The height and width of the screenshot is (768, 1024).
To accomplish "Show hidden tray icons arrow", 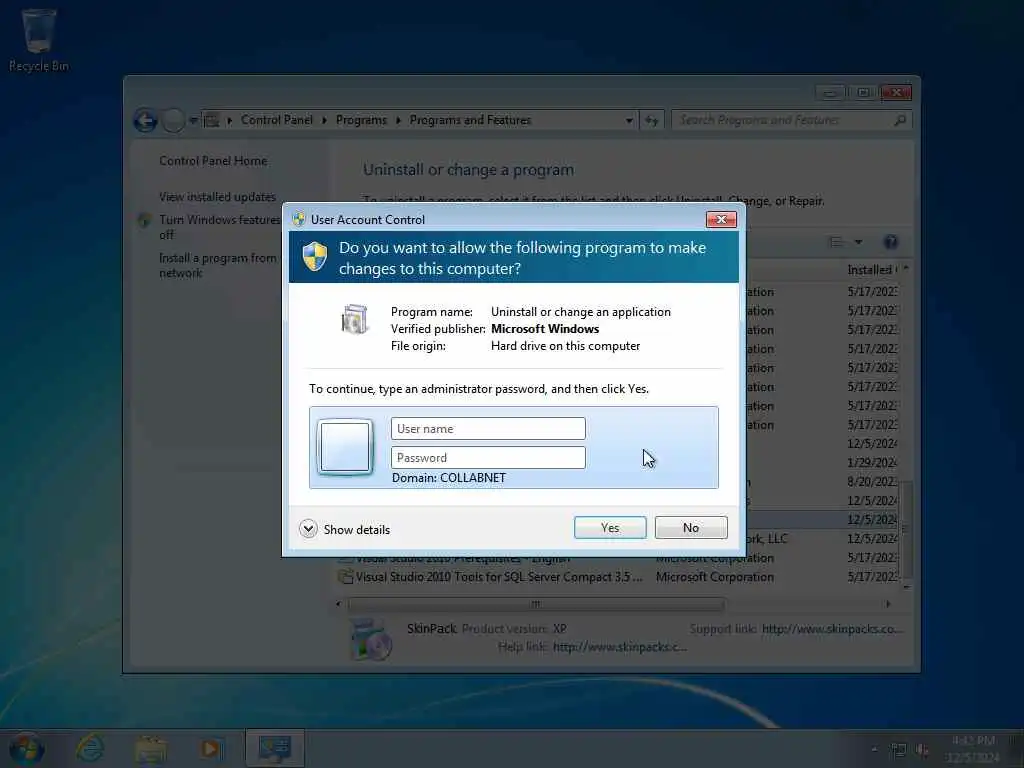I will 874,750.
